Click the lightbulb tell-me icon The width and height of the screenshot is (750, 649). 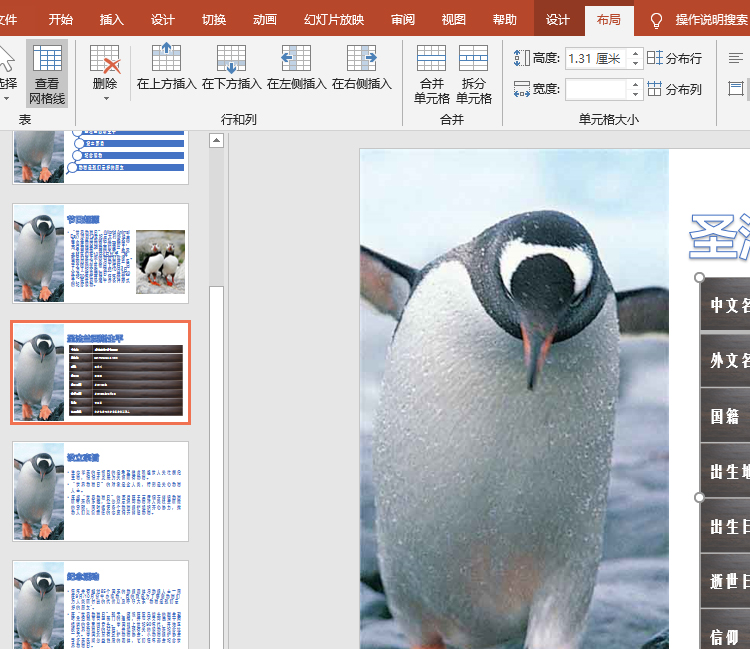point(656,21)
